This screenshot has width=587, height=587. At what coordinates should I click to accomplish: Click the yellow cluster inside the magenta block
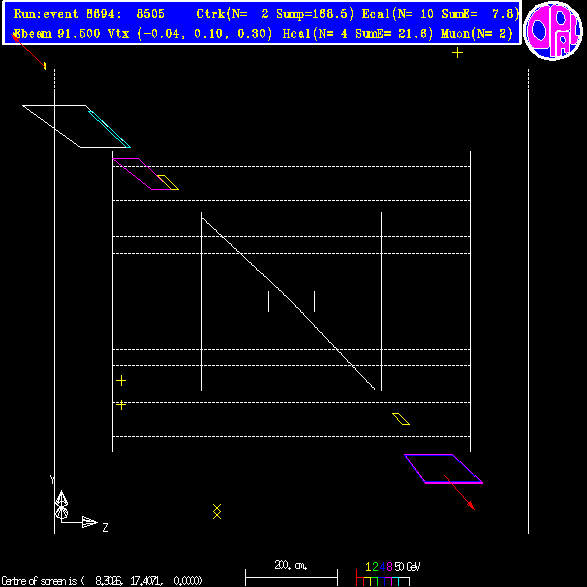pos(168,182)
